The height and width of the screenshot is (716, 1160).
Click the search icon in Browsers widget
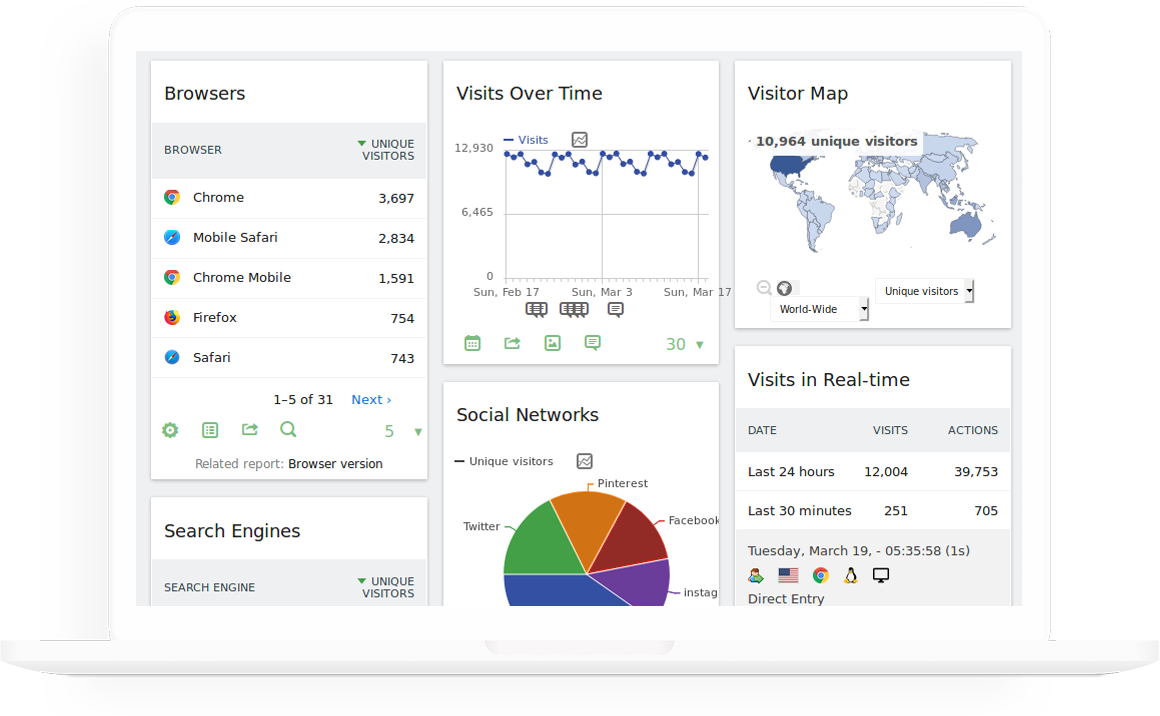288,430
